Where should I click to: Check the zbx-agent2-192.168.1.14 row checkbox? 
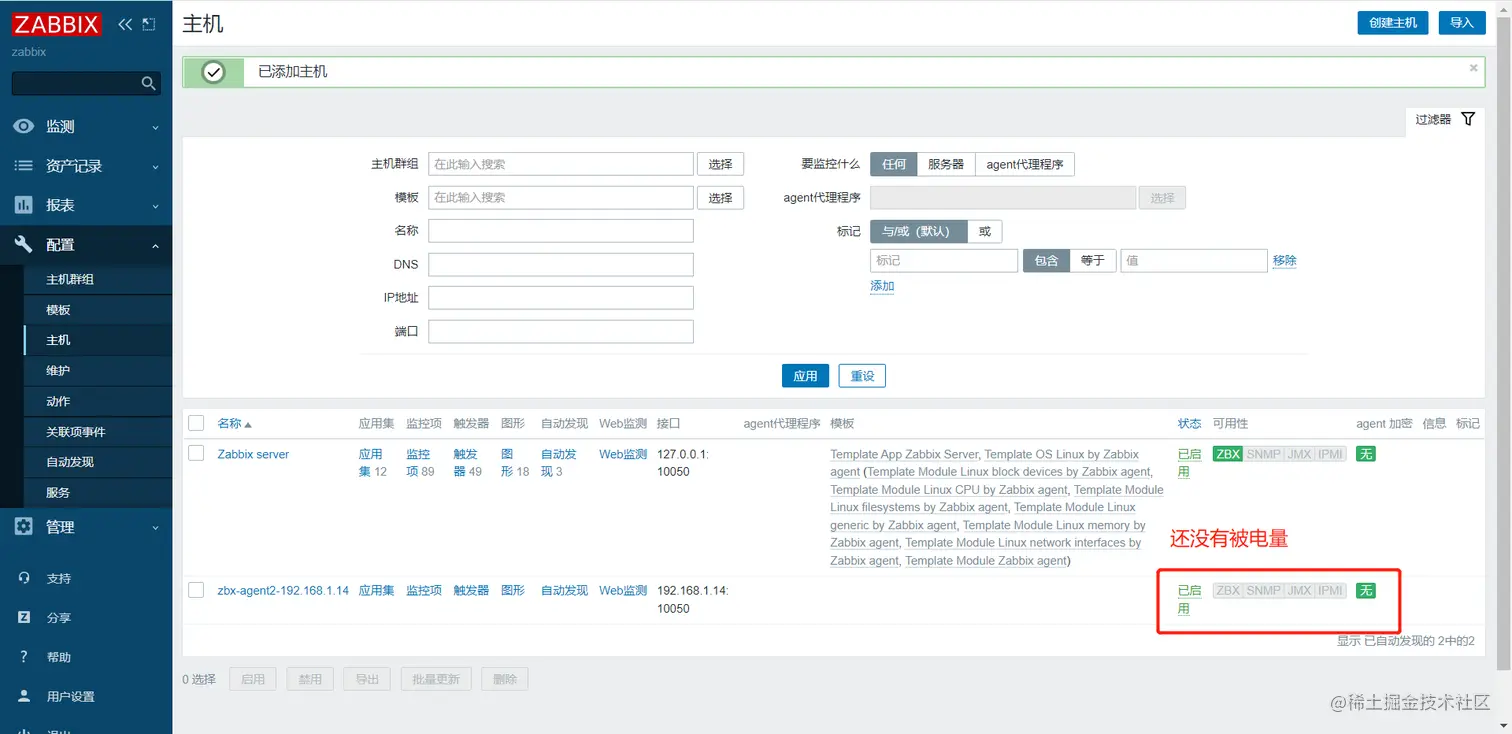click(196, 590)
